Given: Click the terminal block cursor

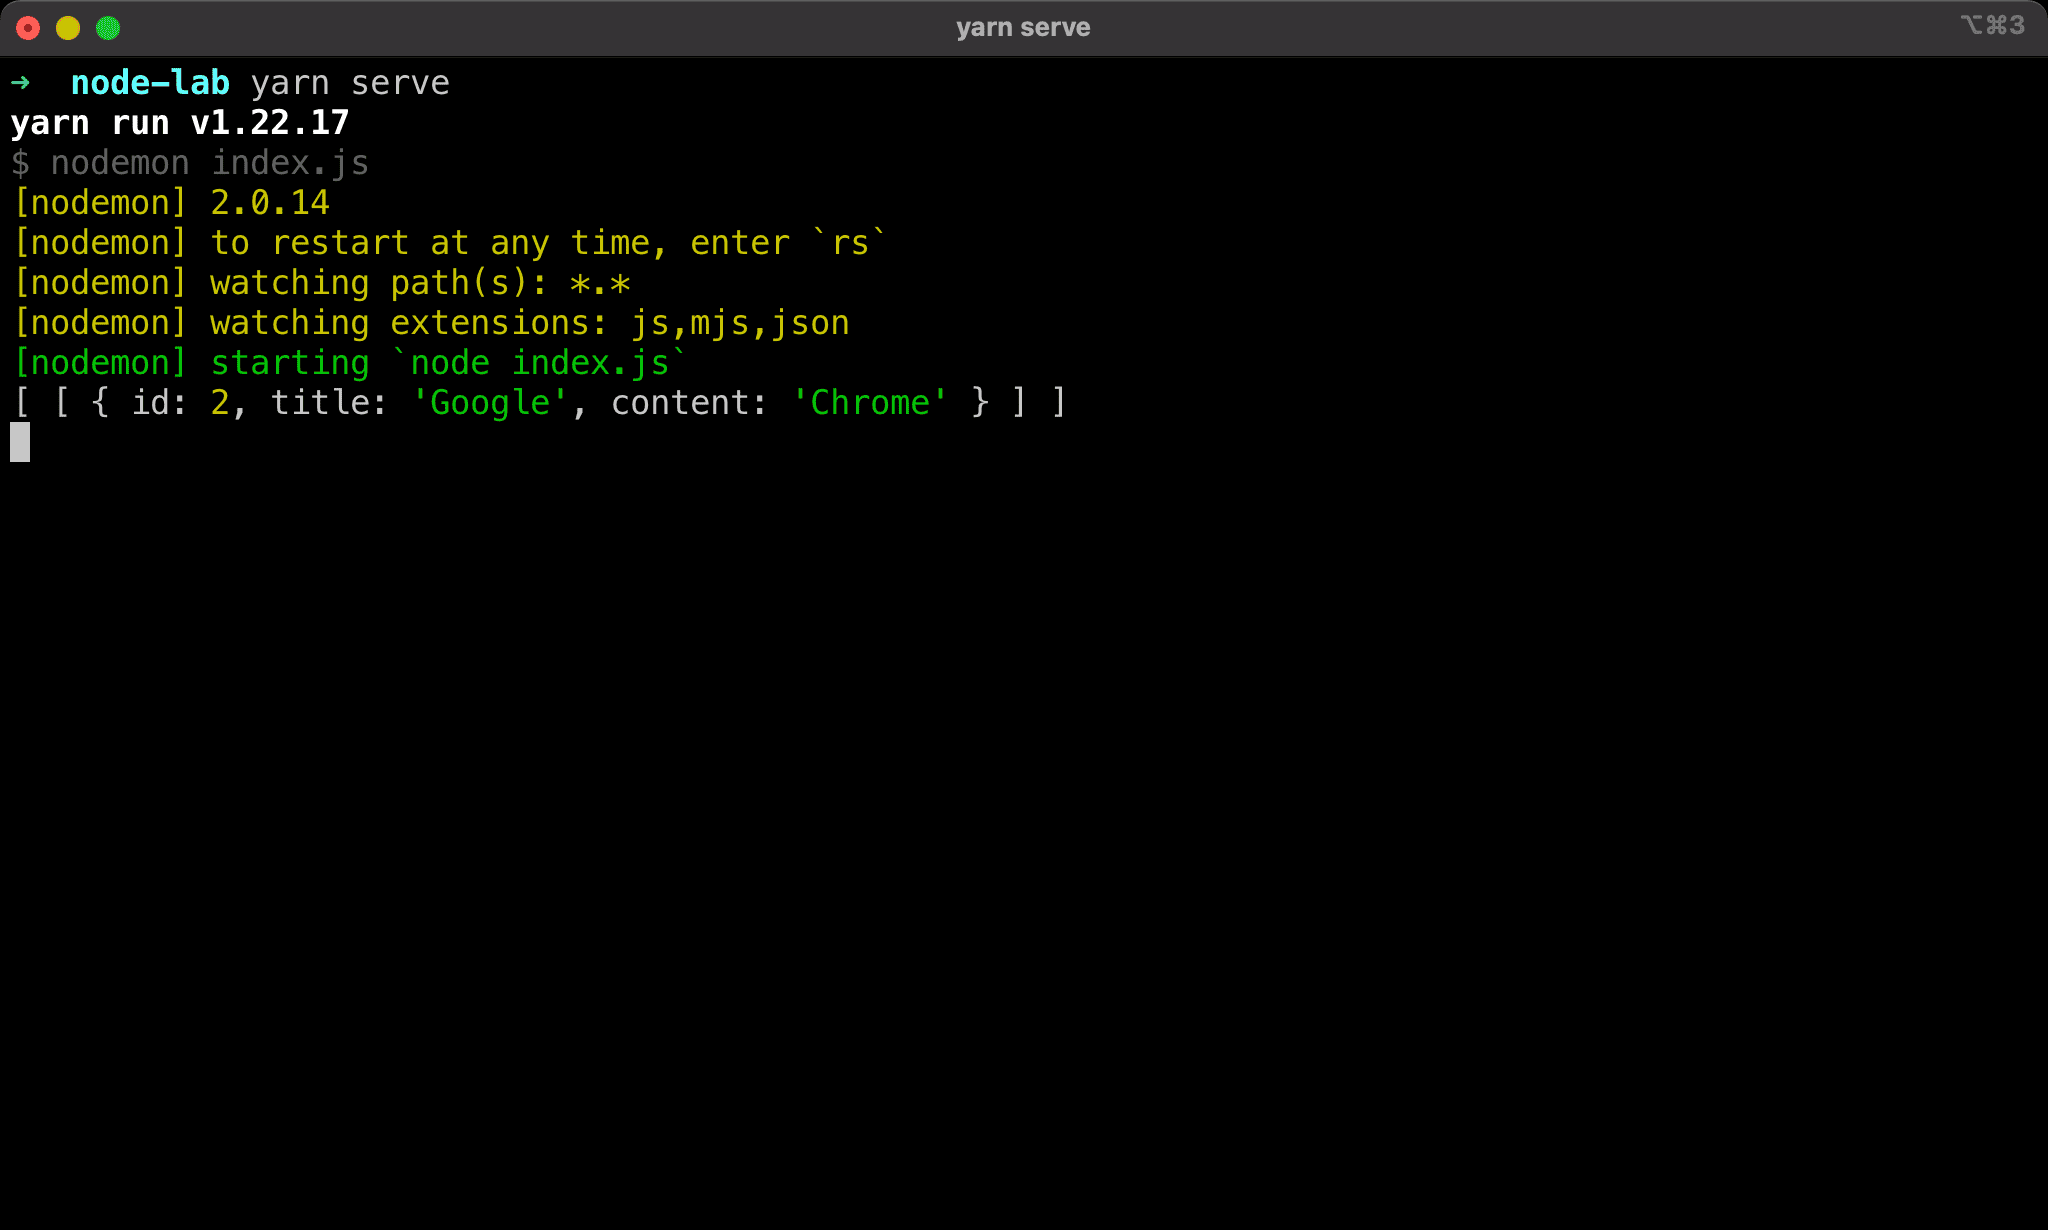Looking at the screenshot, I should [x=20, y=442].
